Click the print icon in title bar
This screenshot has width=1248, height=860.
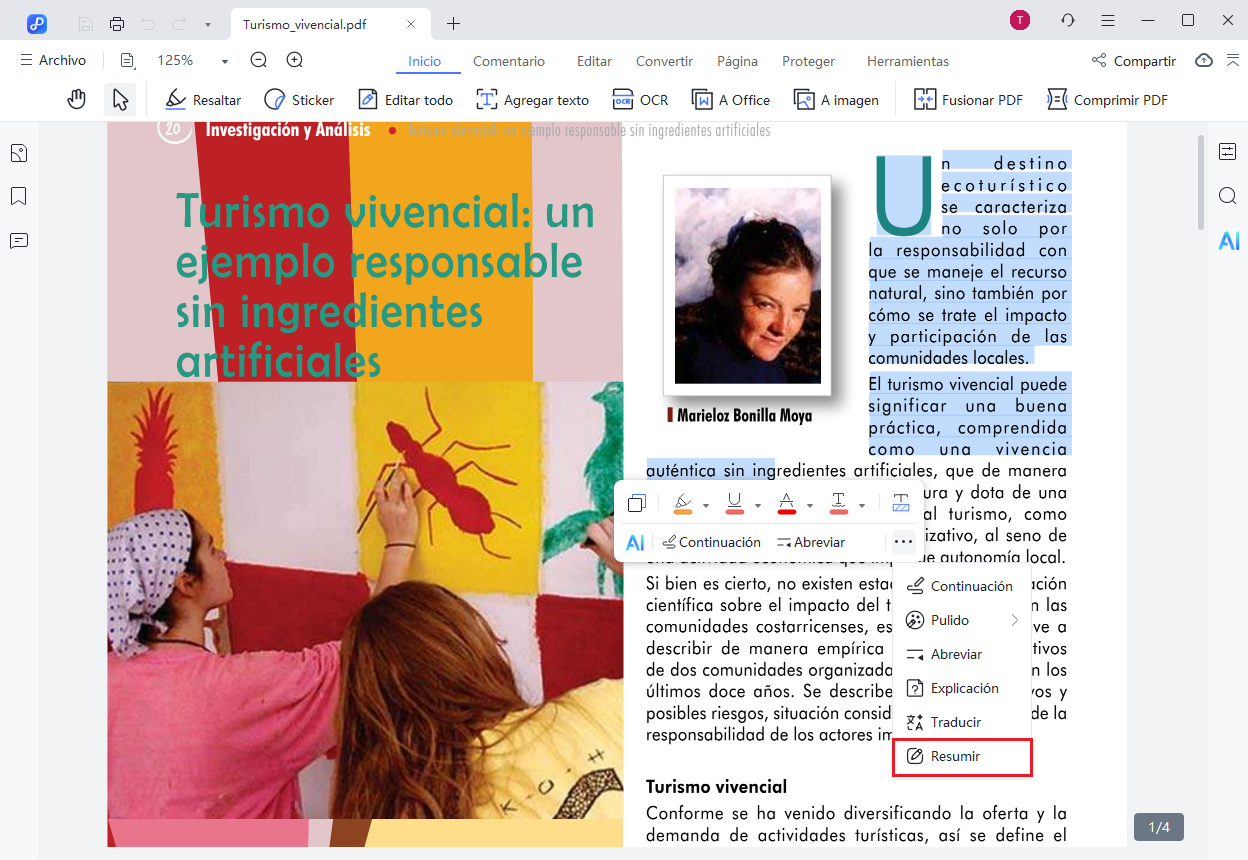point(117,22)
